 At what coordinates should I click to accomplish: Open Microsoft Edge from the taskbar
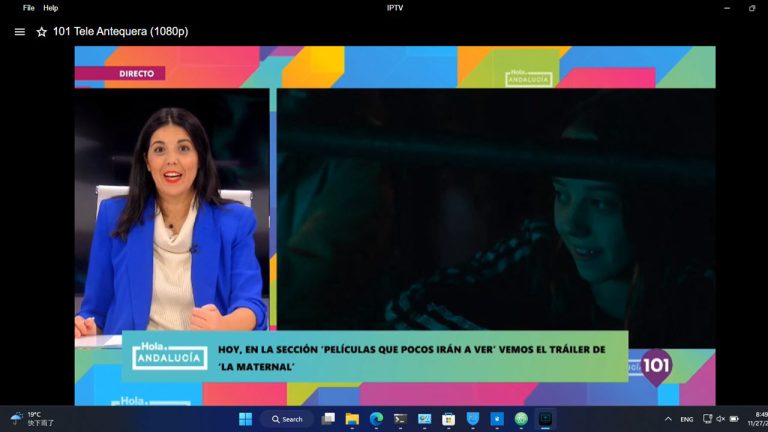376,419
